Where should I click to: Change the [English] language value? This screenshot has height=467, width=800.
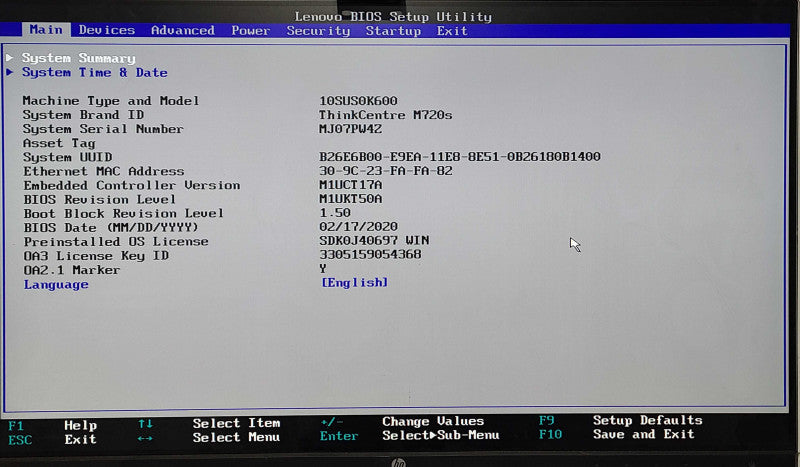pos(355,282)
